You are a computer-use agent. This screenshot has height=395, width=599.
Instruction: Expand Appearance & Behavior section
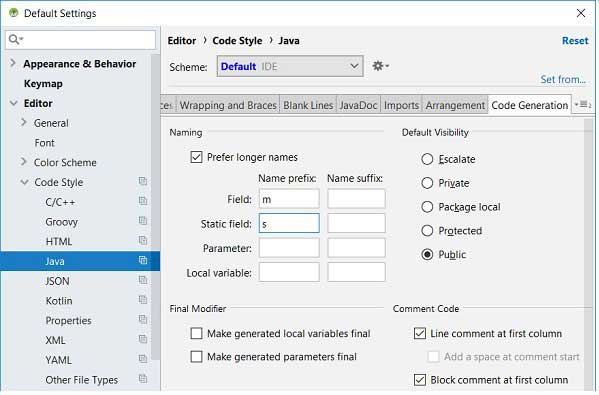(13, 63)
